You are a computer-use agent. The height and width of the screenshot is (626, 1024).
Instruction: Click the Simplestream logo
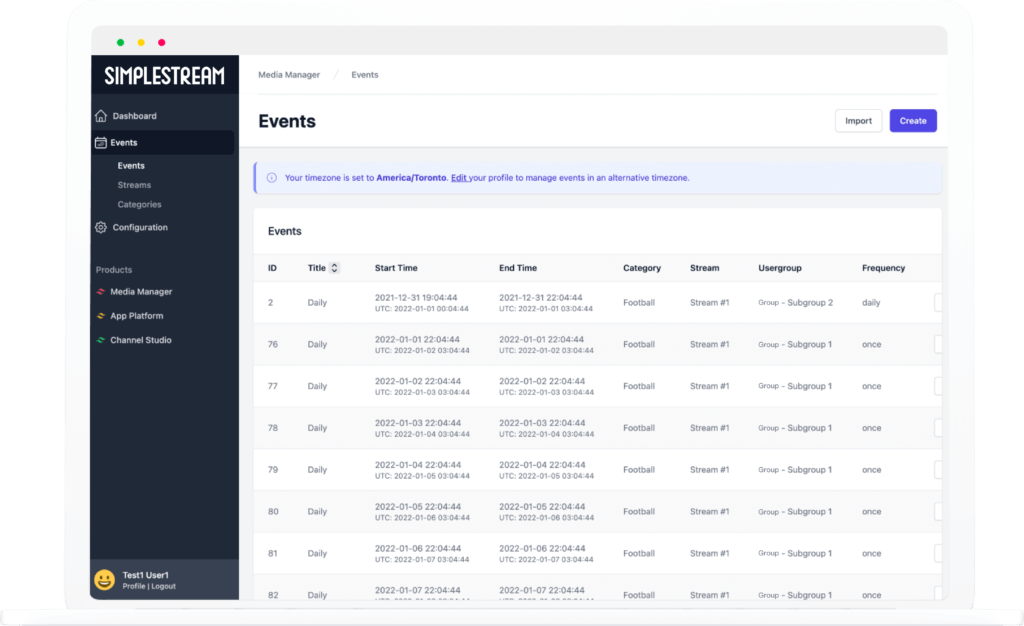(x=164, y=76)
